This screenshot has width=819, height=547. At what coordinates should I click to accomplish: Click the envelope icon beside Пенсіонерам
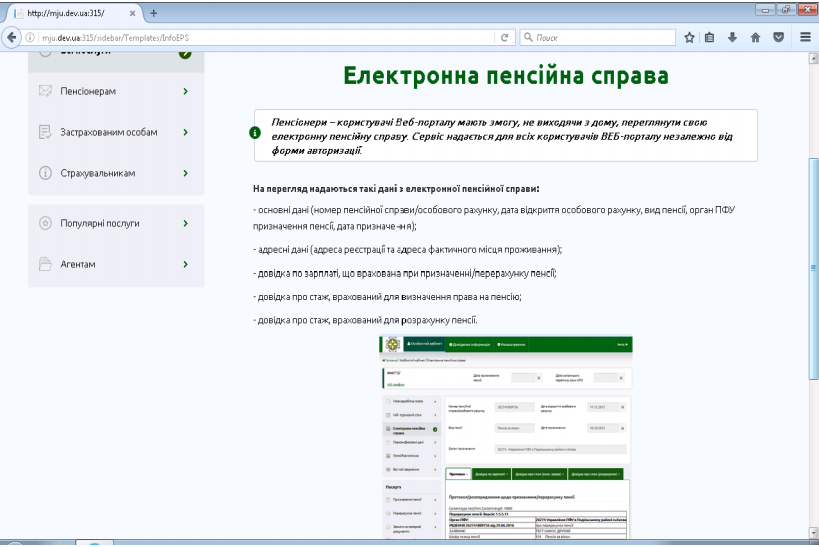pyautogui.click(x=45, y=91)
